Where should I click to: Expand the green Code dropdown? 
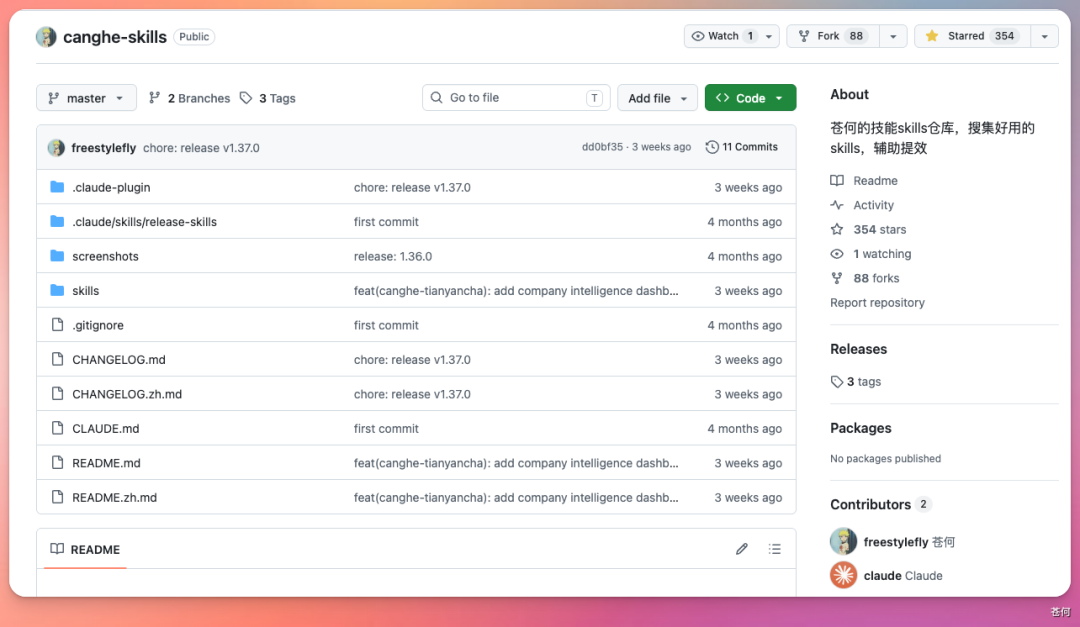[750, 98]
